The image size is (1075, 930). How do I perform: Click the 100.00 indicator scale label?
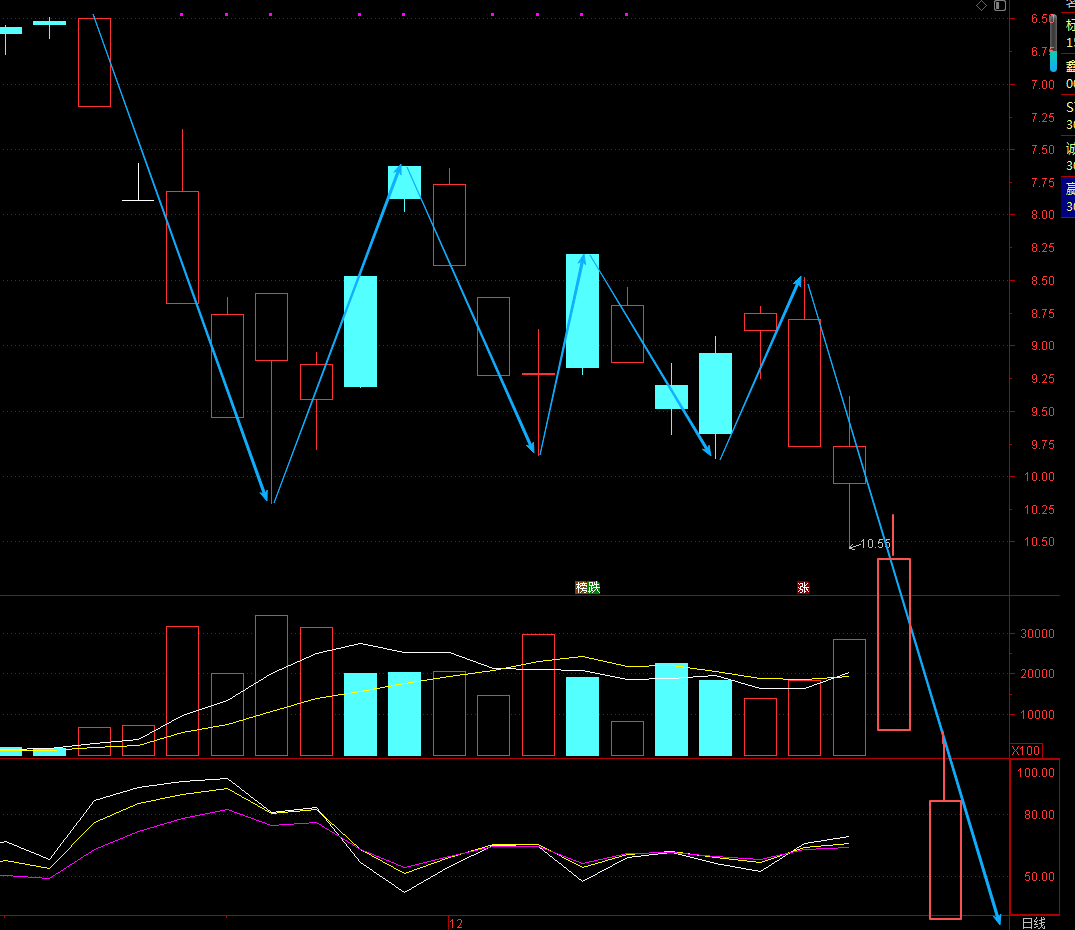coord(1036,772)
